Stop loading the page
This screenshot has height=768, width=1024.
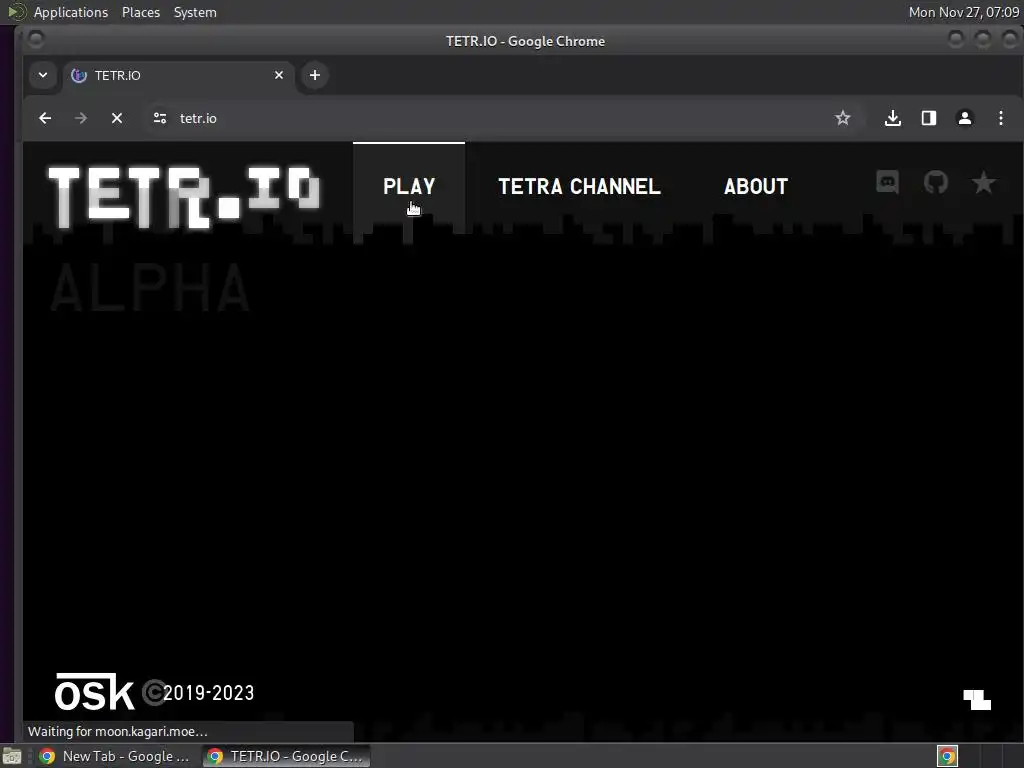(x=117, y=118)
